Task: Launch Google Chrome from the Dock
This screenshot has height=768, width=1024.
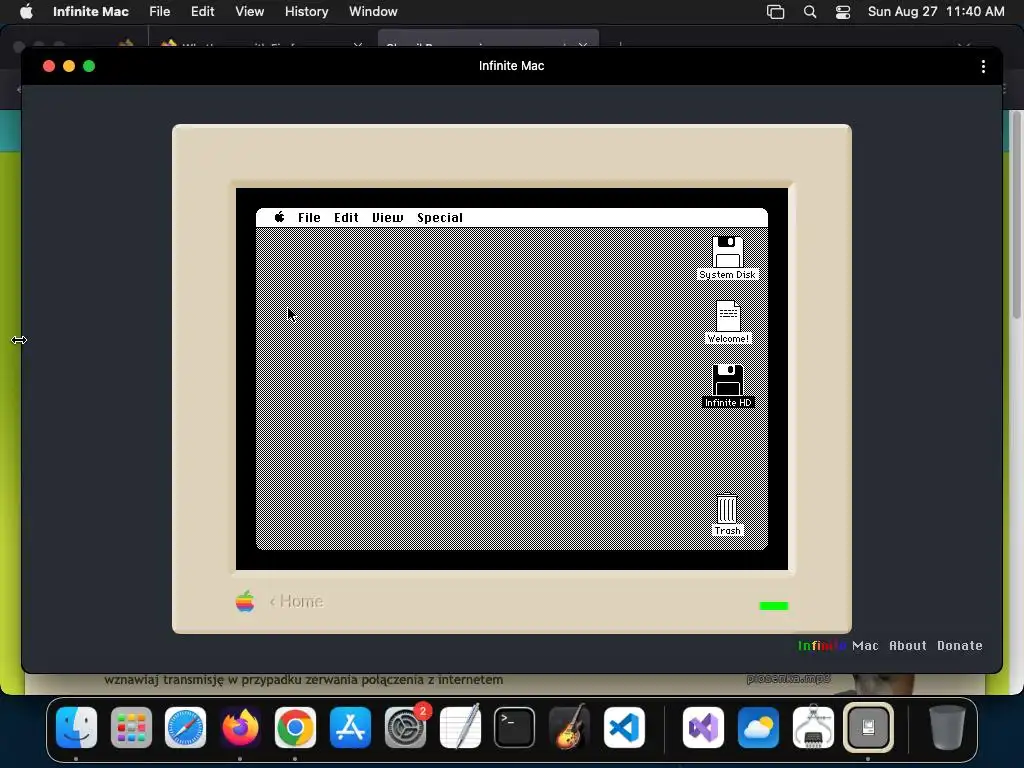Action: pos(295,727)
